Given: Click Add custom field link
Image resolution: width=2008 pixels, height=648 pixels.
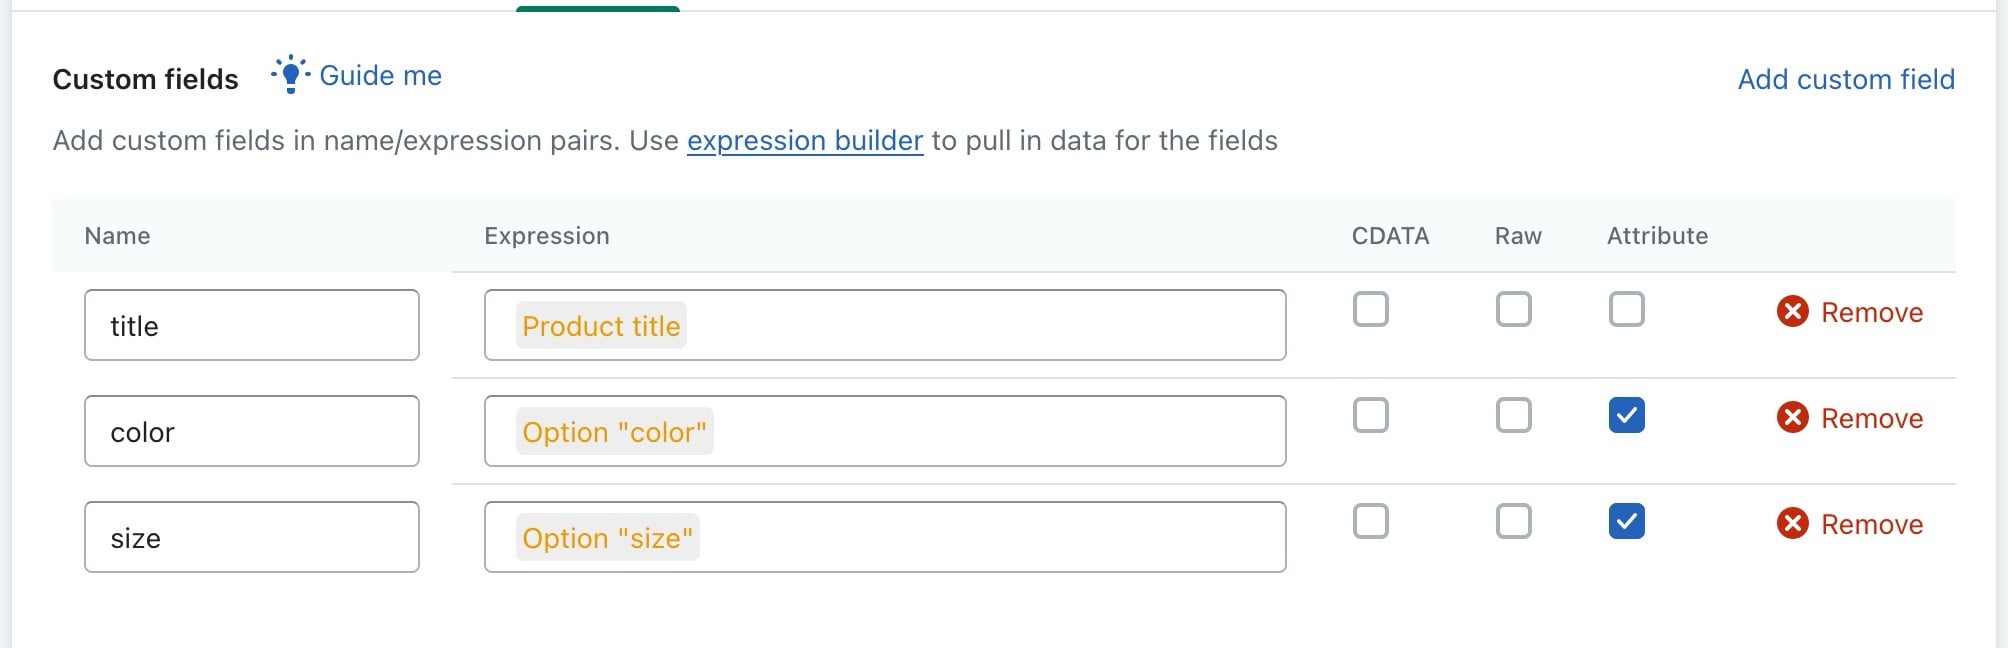Looking at the screenshot, I should (1846, 79).
